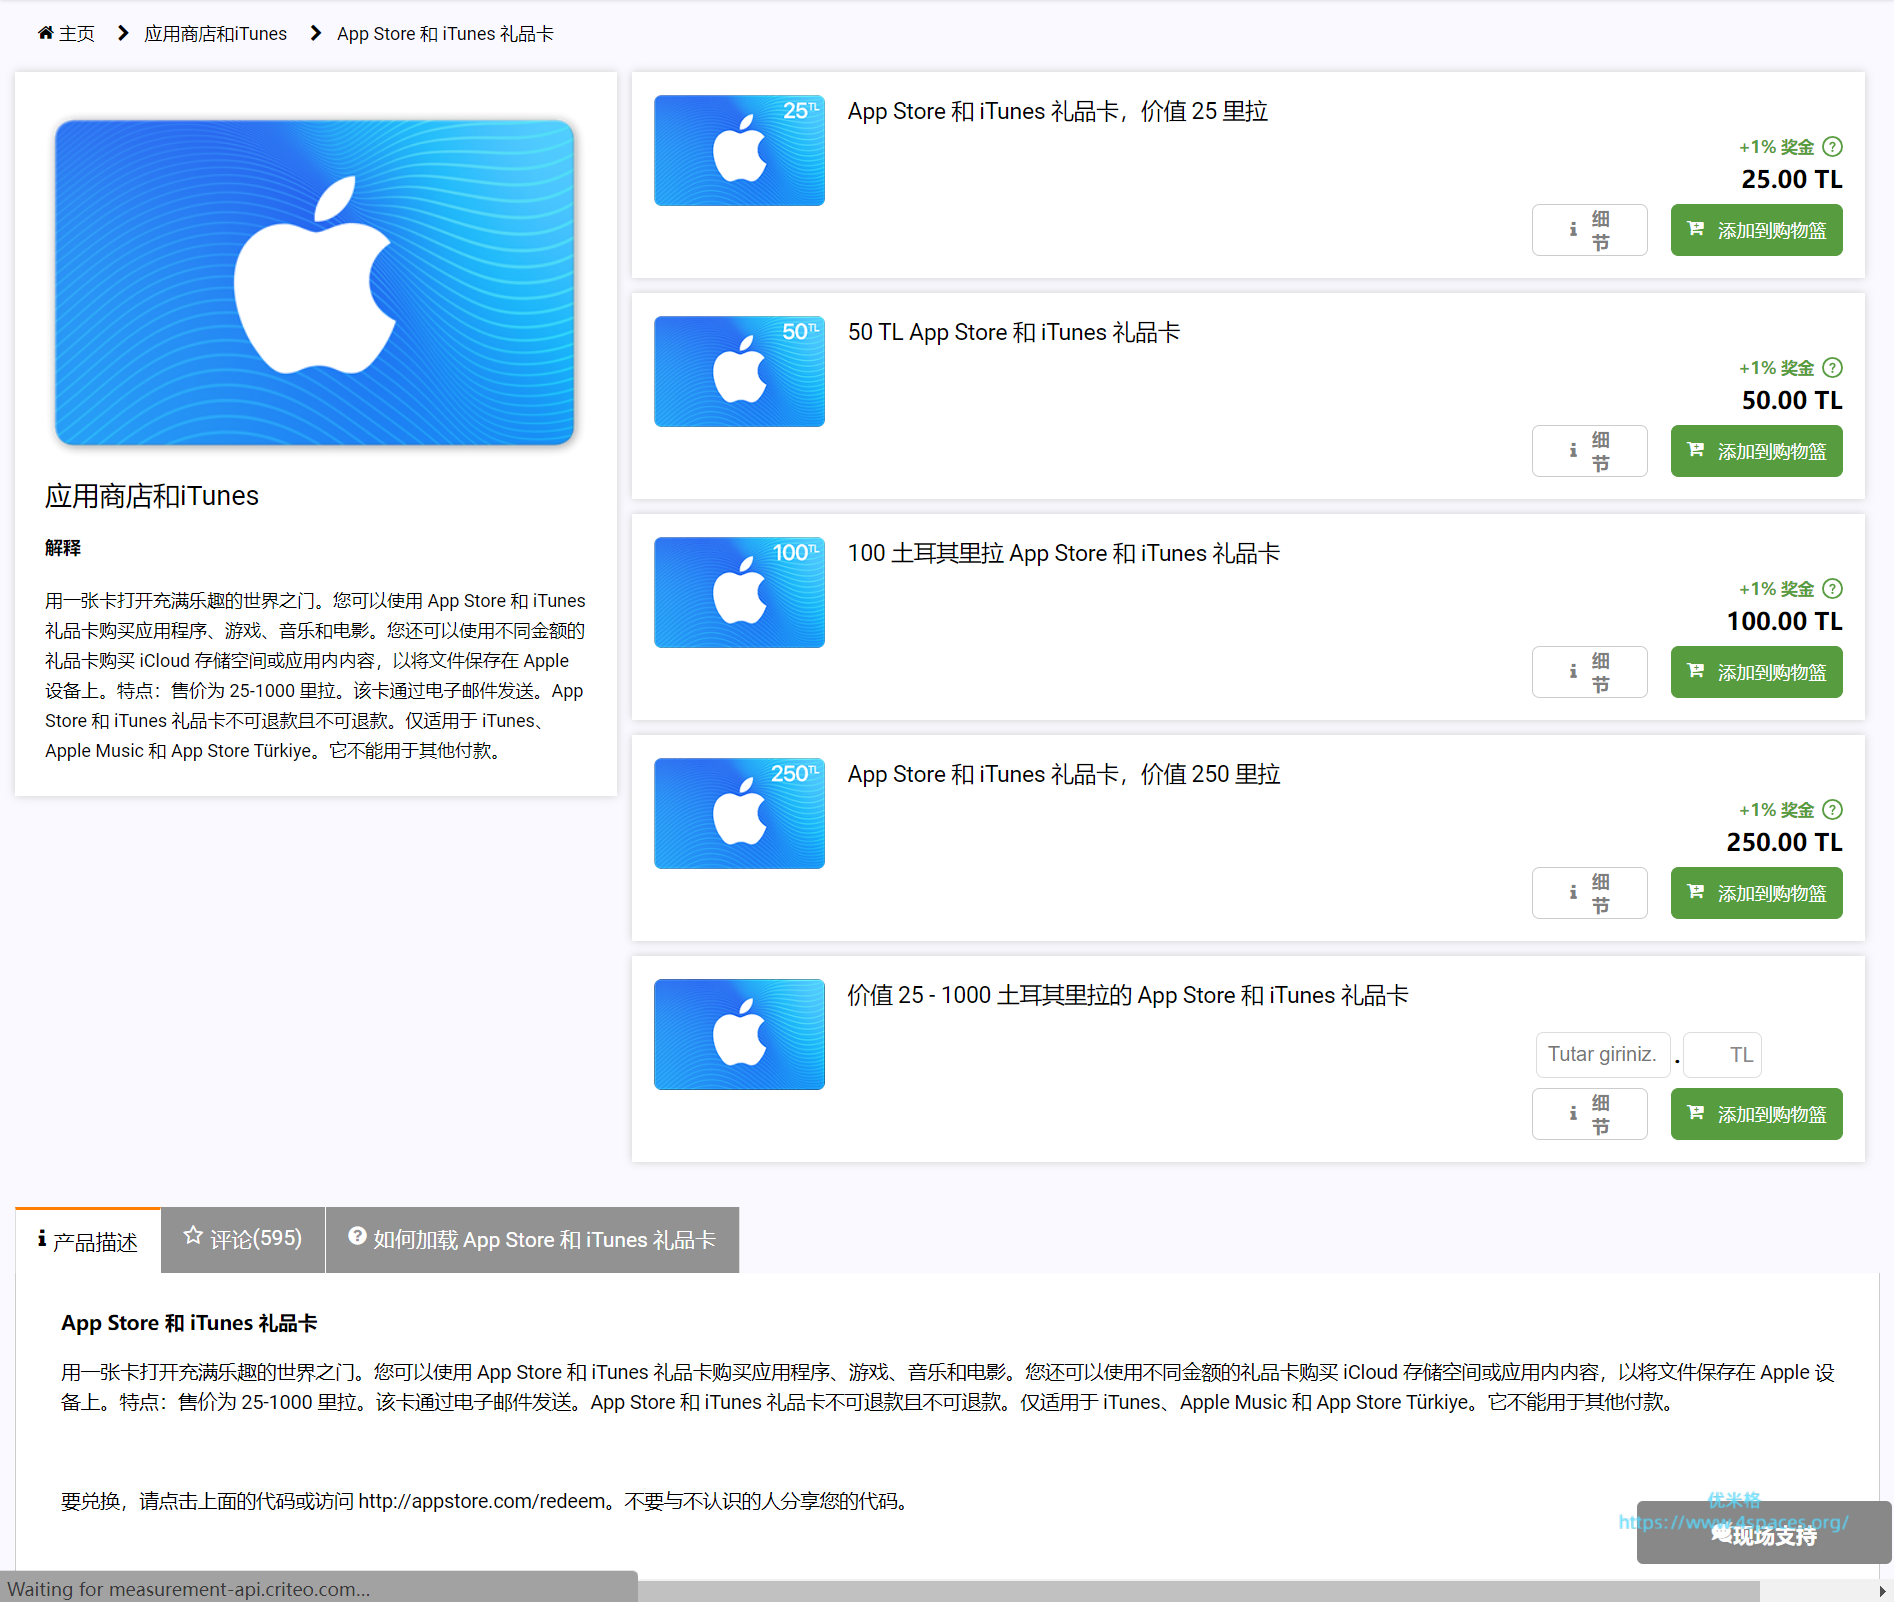Switch to the 评论(595) reviews tab
The width and height of the screenshot is (1894, 1602).
pyautogui.click(x=243, y=1239)
